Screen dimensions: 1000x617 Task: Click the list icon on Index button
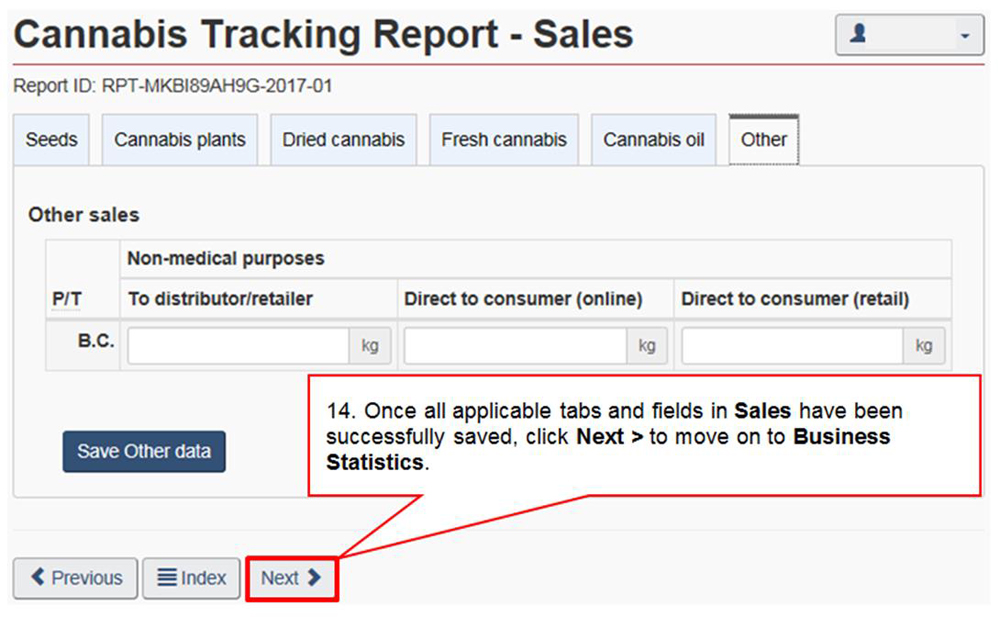click(x=167, y=578)
